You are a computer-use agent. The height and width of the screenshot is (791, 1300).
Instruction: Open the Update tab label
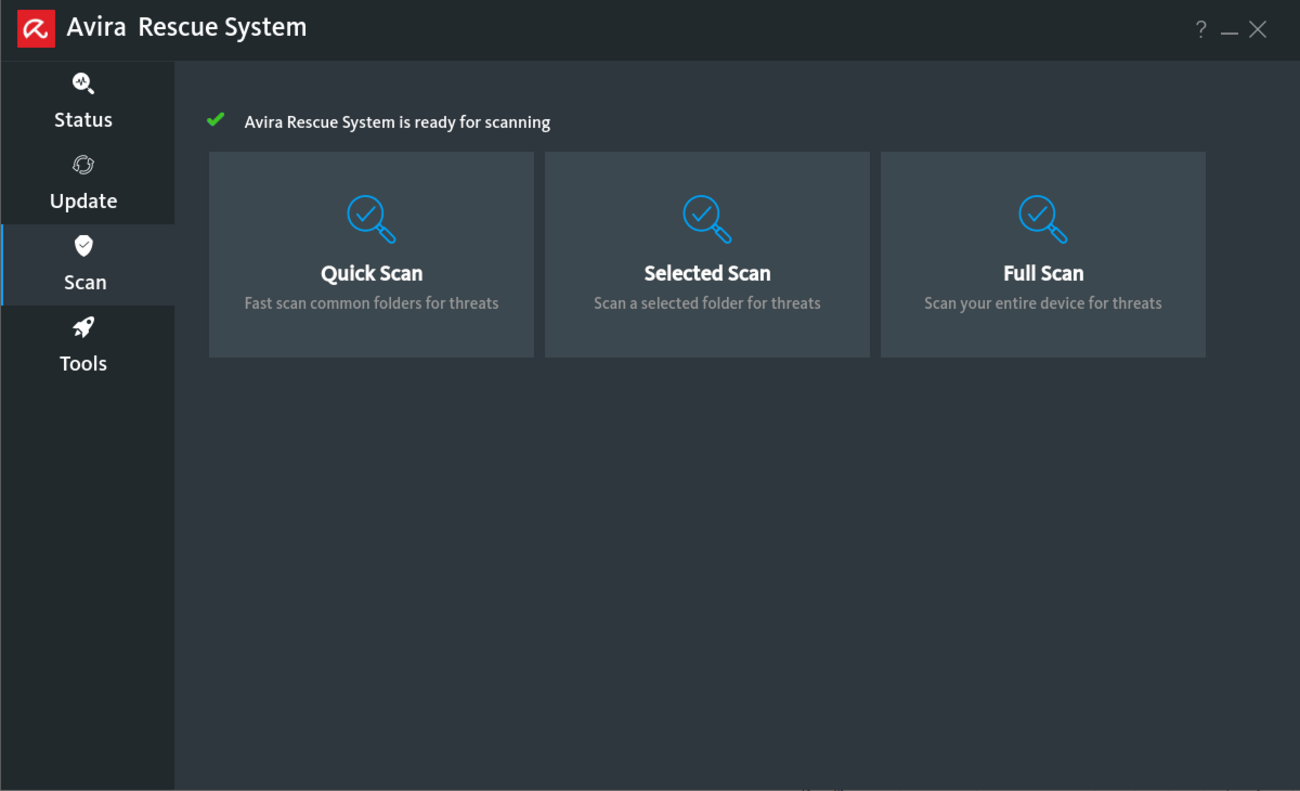coord(83,201)
